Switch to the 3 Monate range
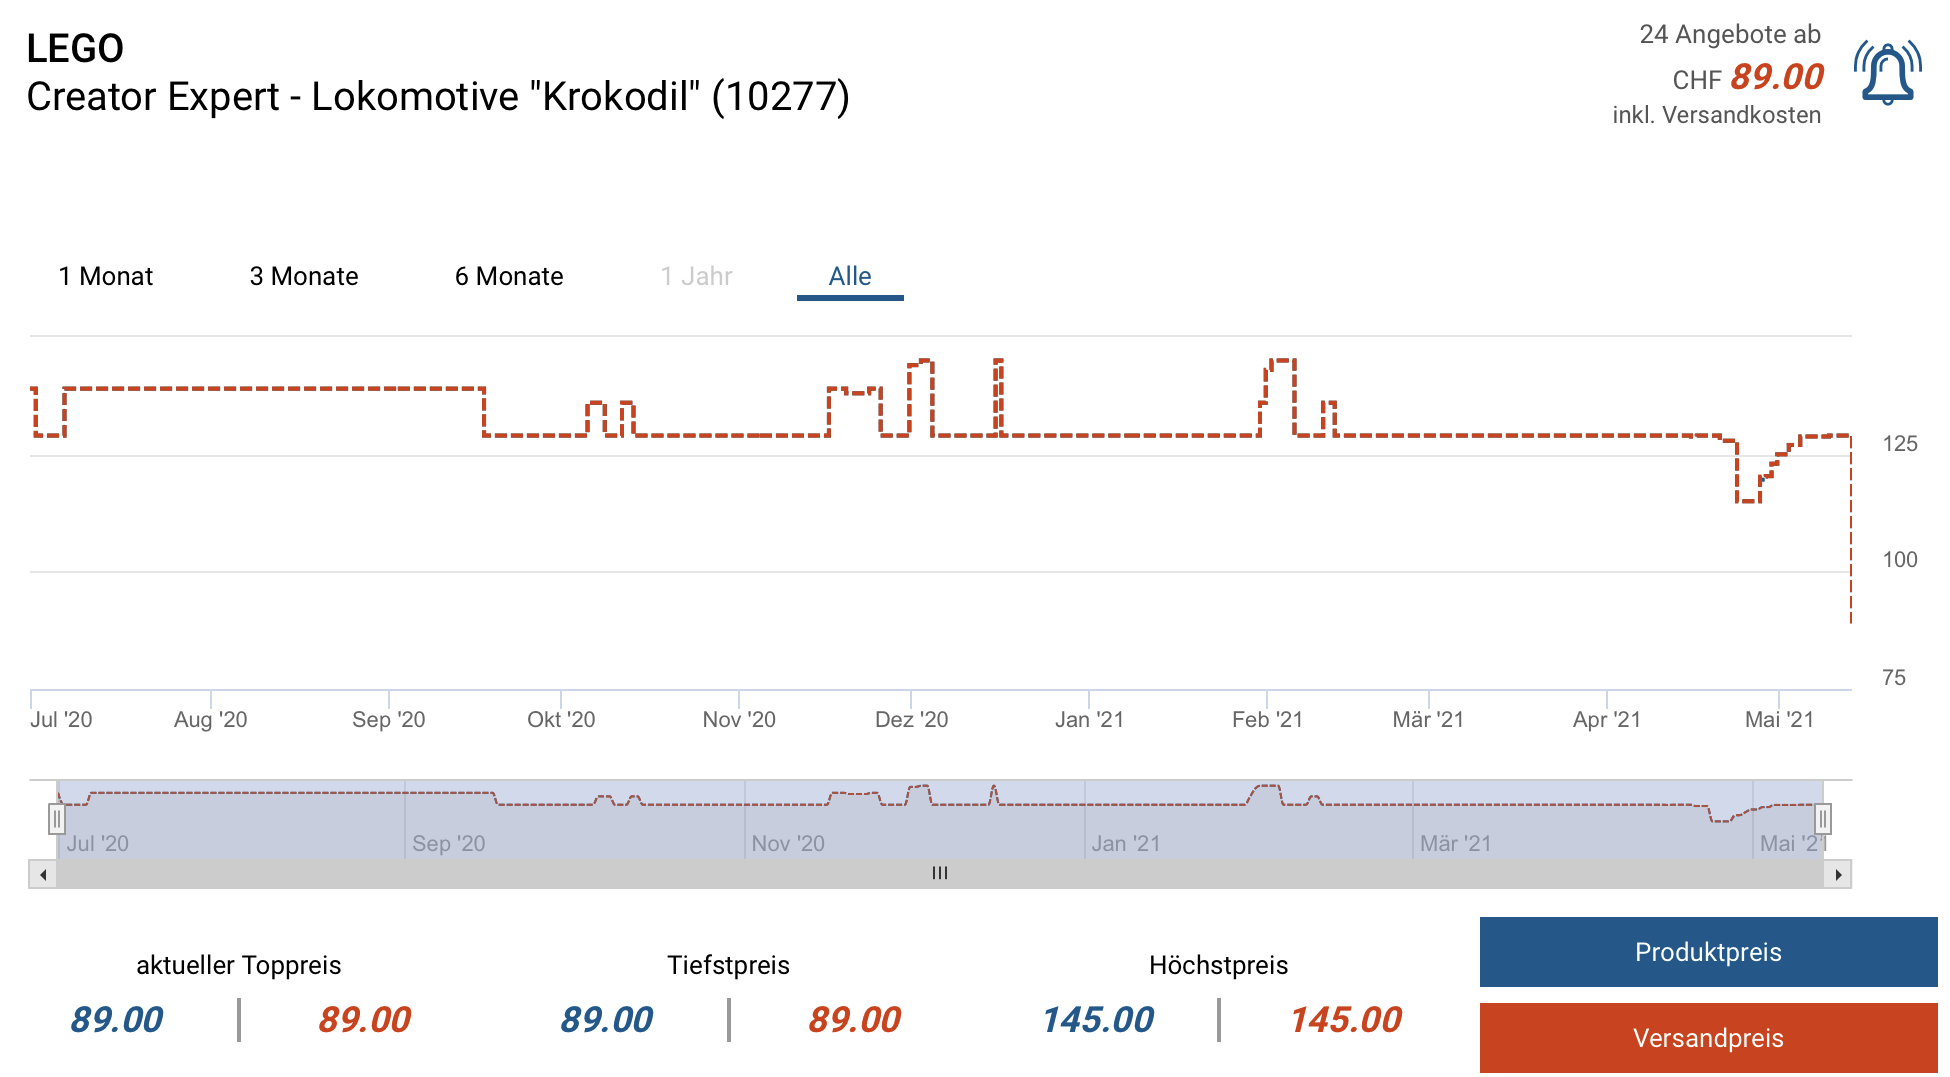Screen dimensions: 1950x1077 (x=304, y=277)
